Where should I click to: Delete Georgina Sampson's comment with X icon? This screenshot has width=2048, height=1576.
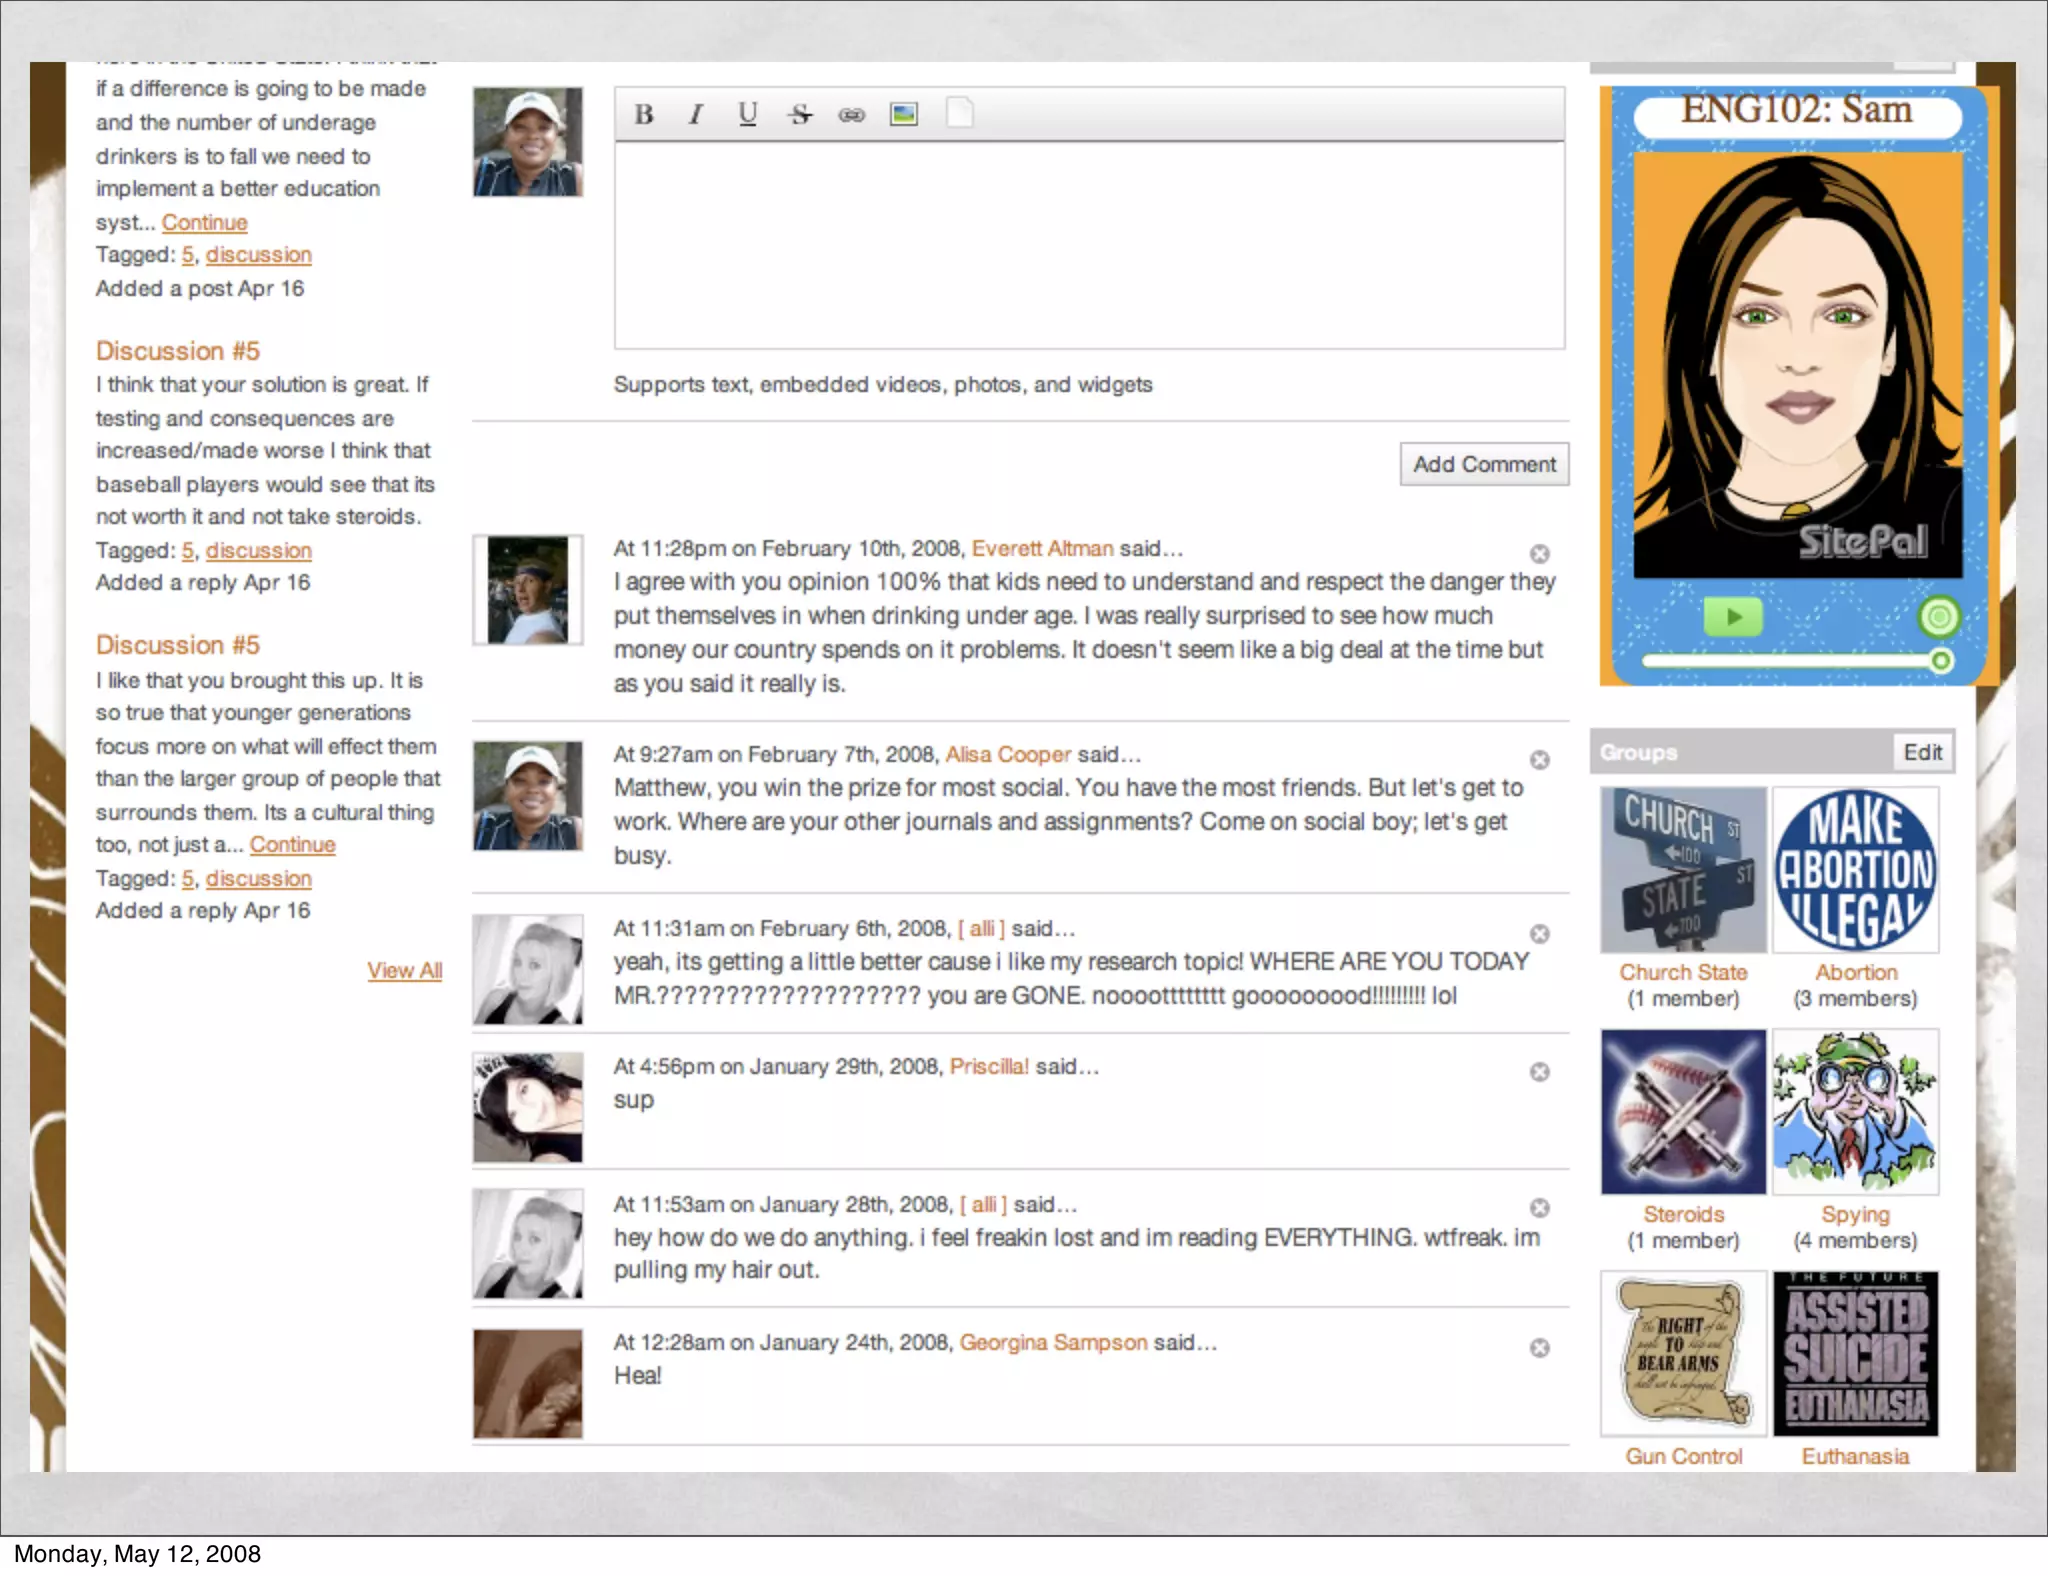click(x=1540, y=1347)
